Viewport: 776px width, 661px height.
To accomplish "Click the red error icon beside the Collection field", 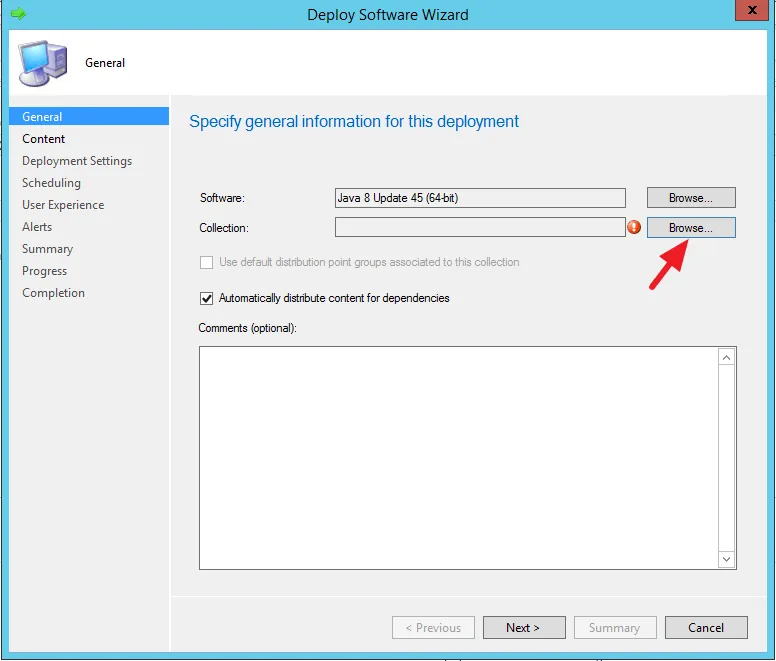I will pyautogui.click(x=634, y=227).
